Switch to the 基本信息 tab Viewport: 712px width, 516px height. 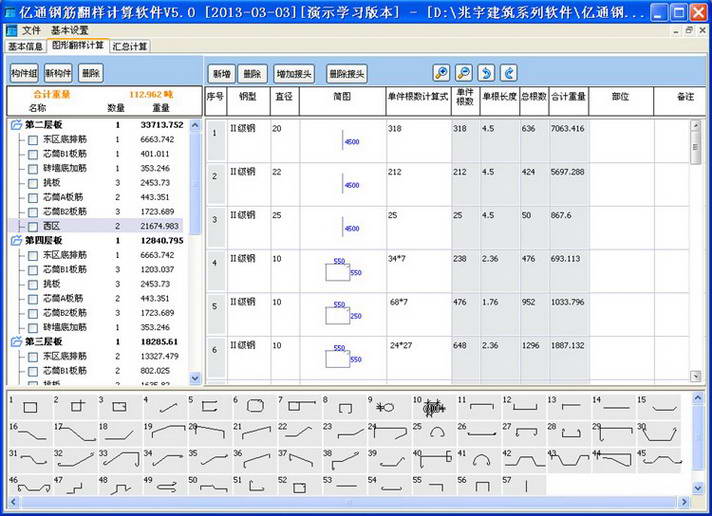tap(25, 46)
